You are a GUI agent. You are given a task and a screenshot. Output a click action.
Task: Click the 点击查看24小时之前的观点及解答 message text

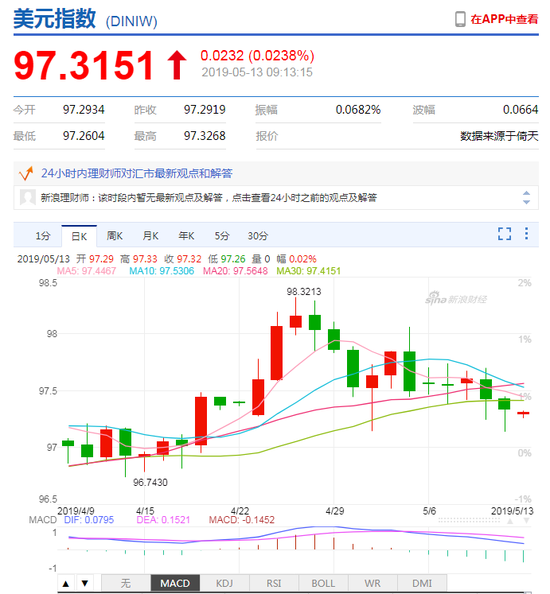coord(304,197)
